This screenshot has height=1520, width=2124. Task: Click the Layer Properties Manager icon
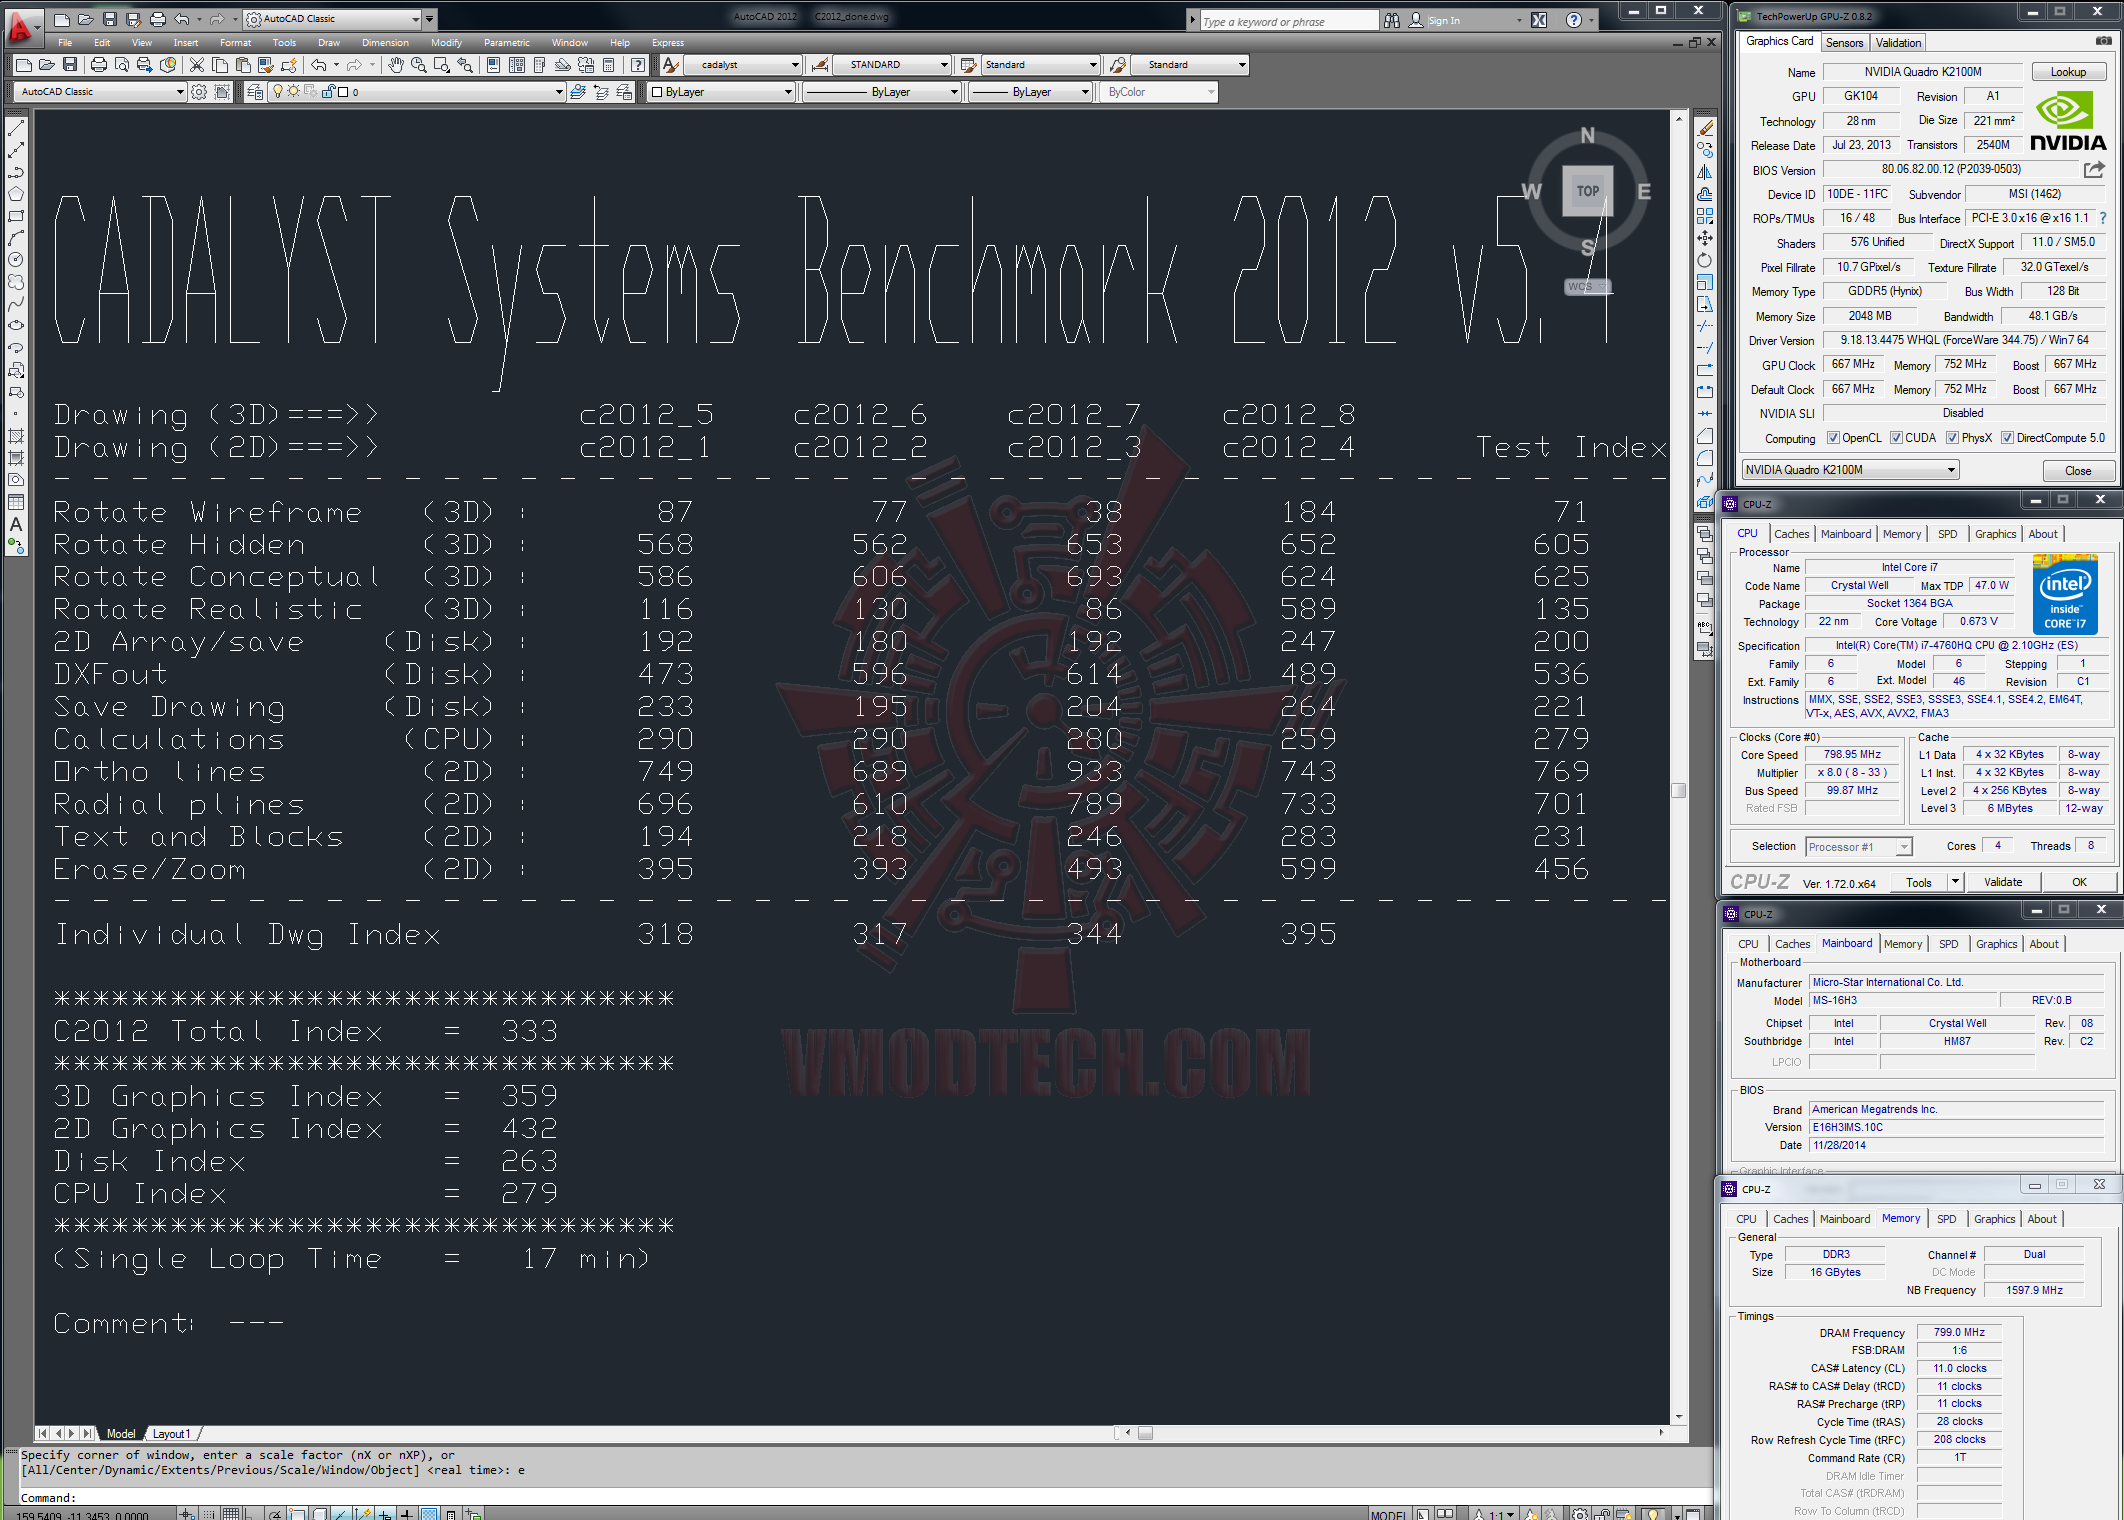pyautogui.click(x=255, y=92)
